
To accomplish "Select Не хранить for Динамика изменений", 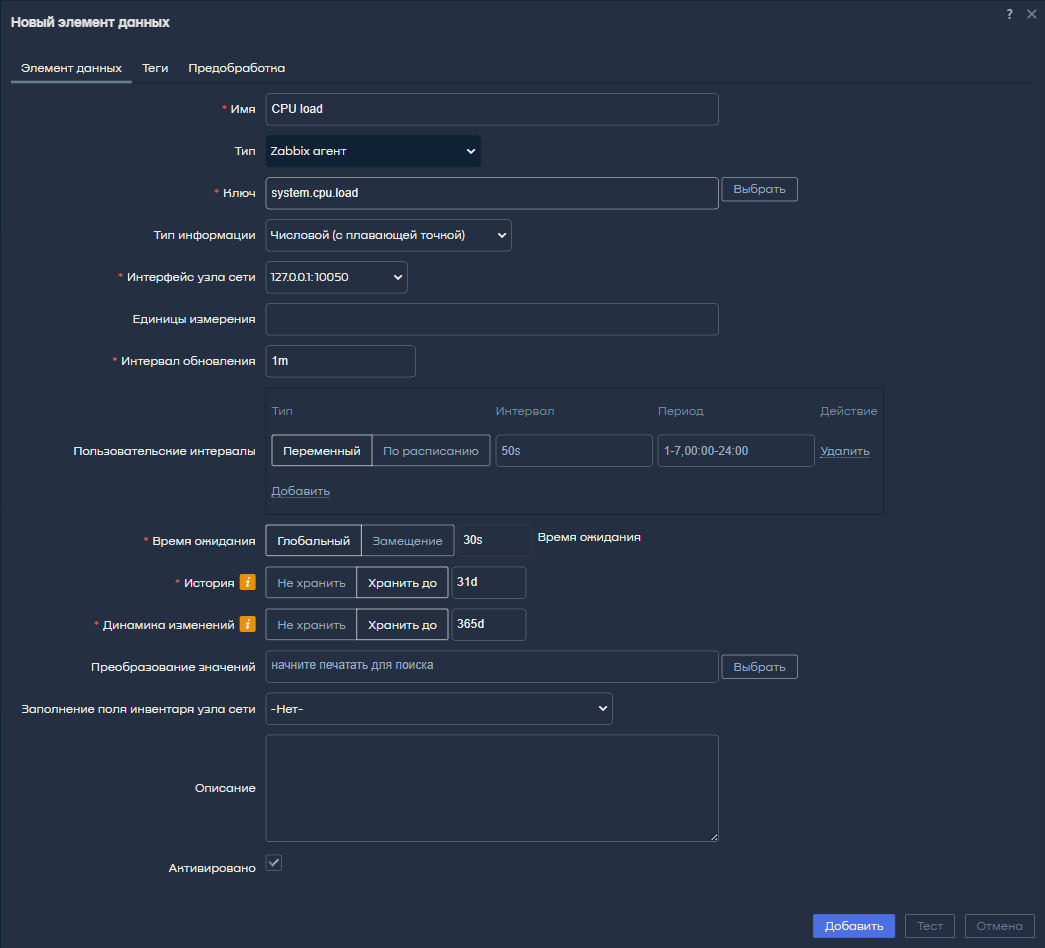I will pyautogui.click(x=311, y=625).
